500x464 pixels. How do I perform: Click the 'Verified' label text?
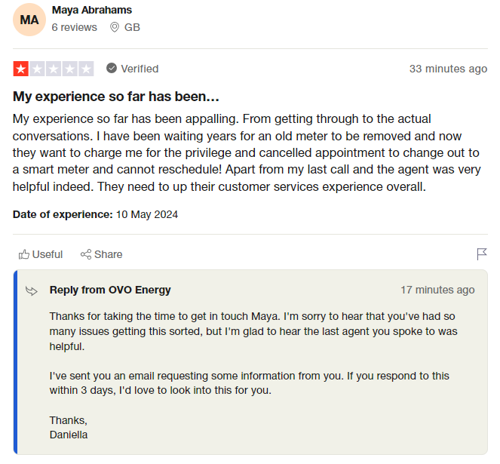(x=140, y=69)
